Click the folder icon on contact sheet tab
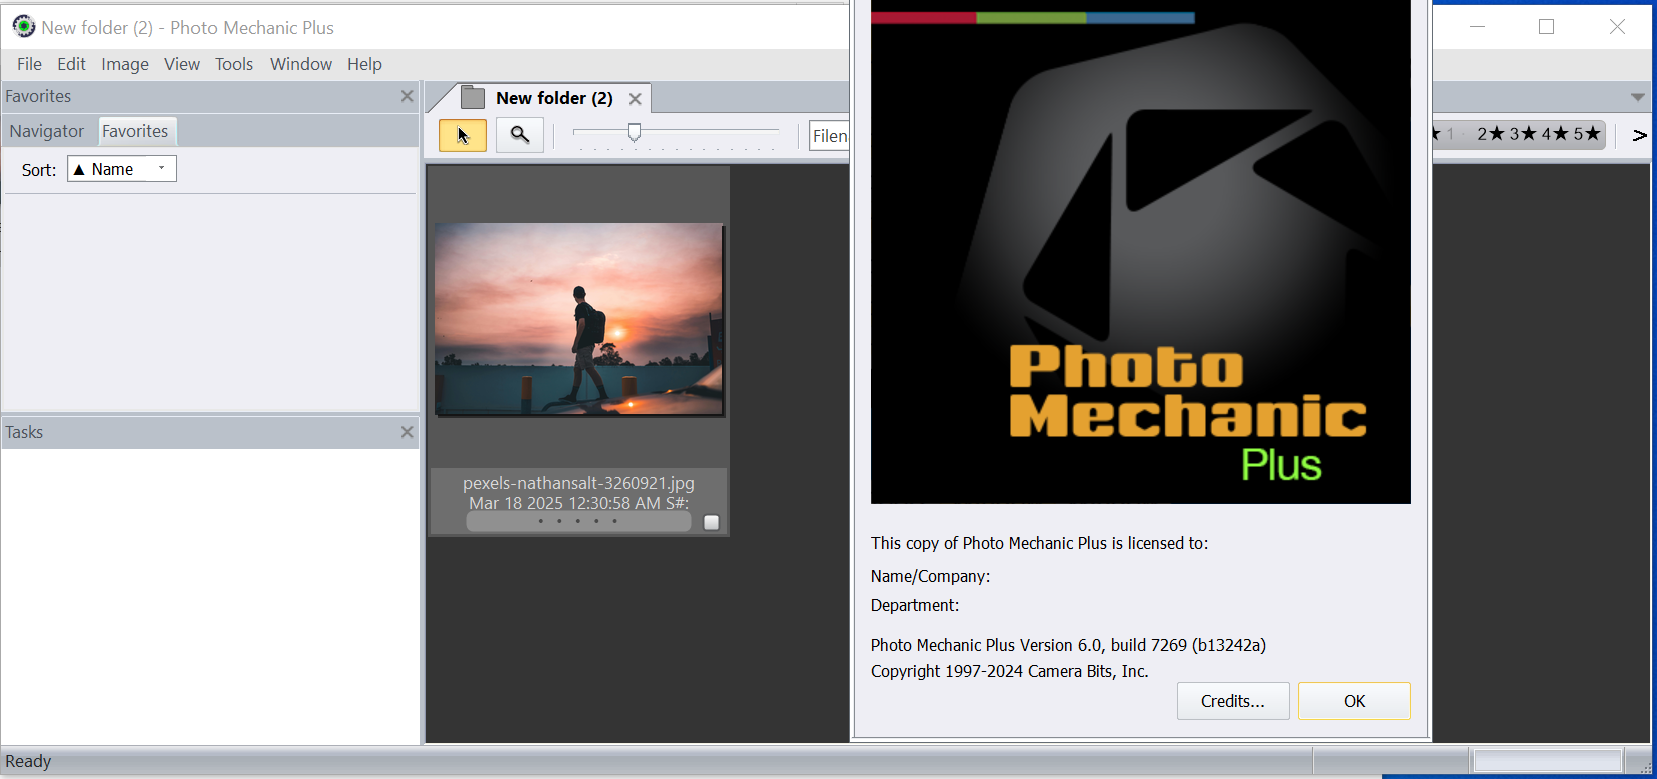Image resolution: width=1657 pixels, height=779 pixels. [473, 97]
